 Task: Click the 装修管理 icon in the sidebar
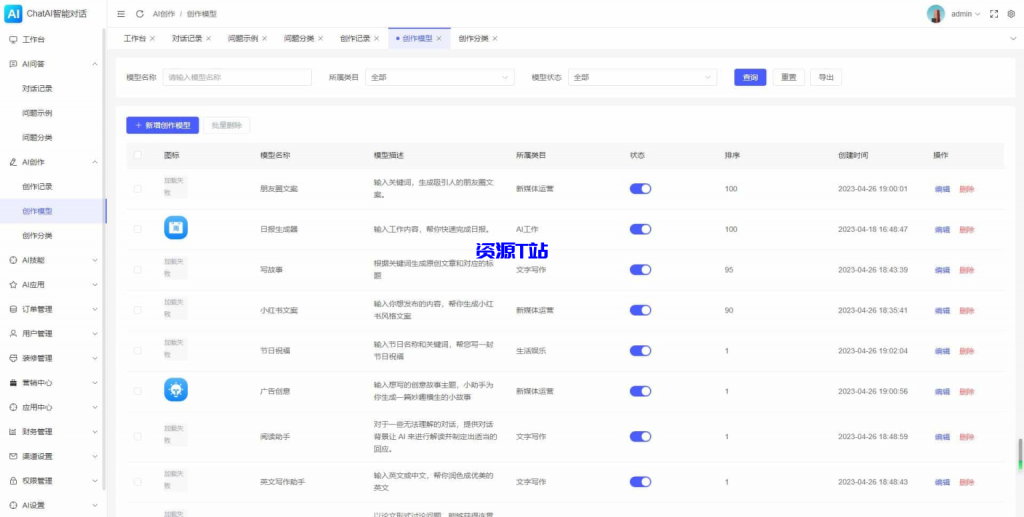13,358
